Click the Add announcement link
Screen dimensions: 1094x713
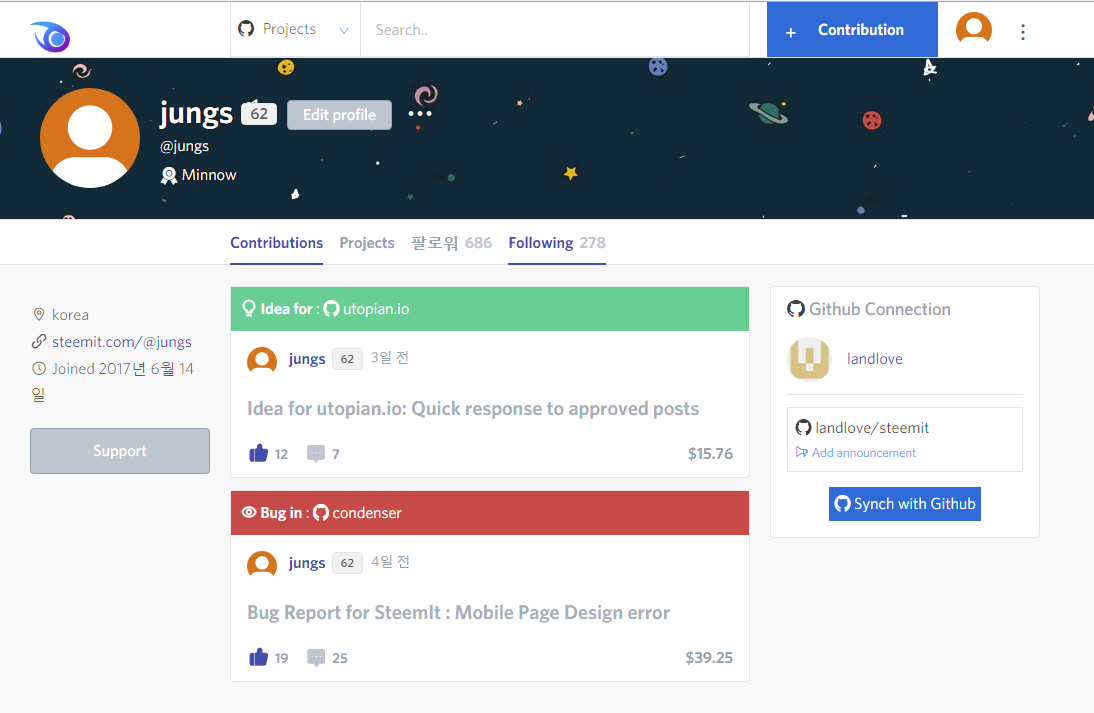click(x=864, y=453)
